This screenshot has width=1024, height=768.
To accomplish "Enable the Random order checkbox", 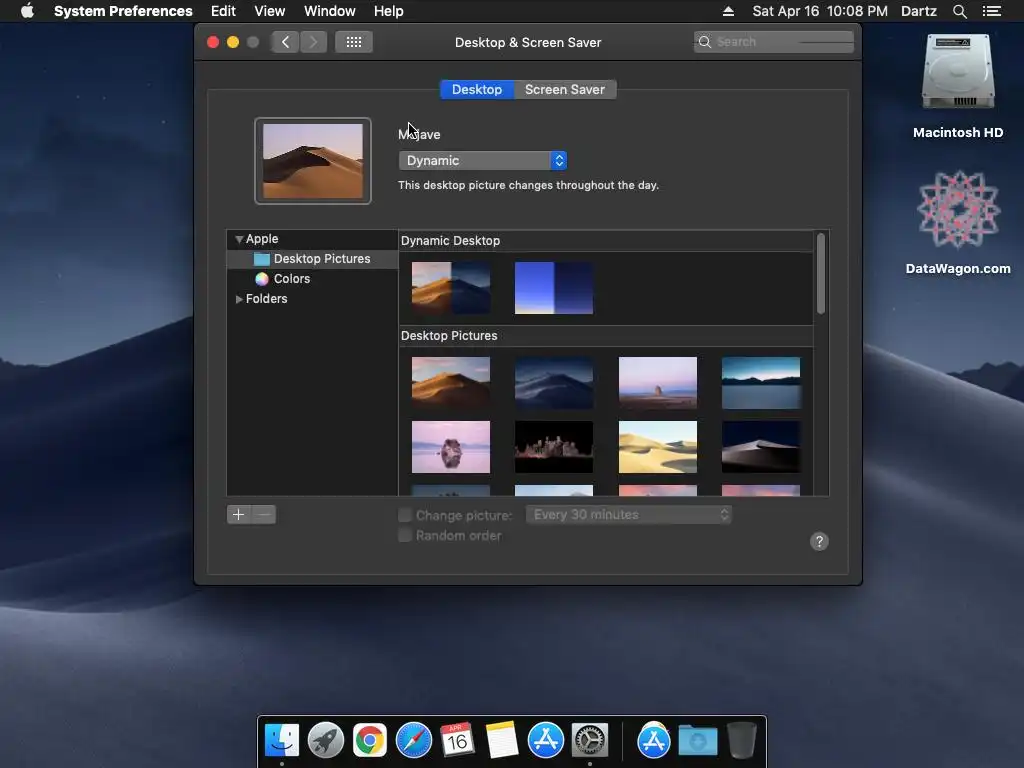I will coord(405,536).
